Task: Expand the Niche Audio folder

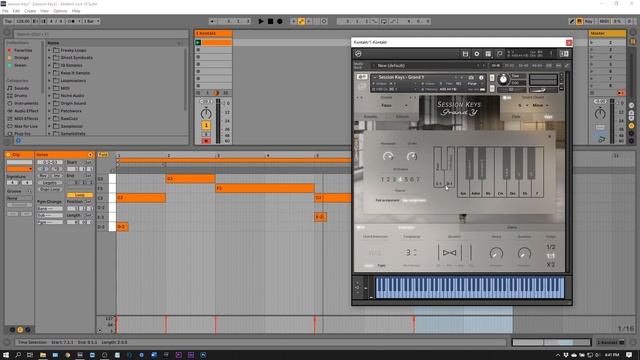Action: click(x=49, y=96)
